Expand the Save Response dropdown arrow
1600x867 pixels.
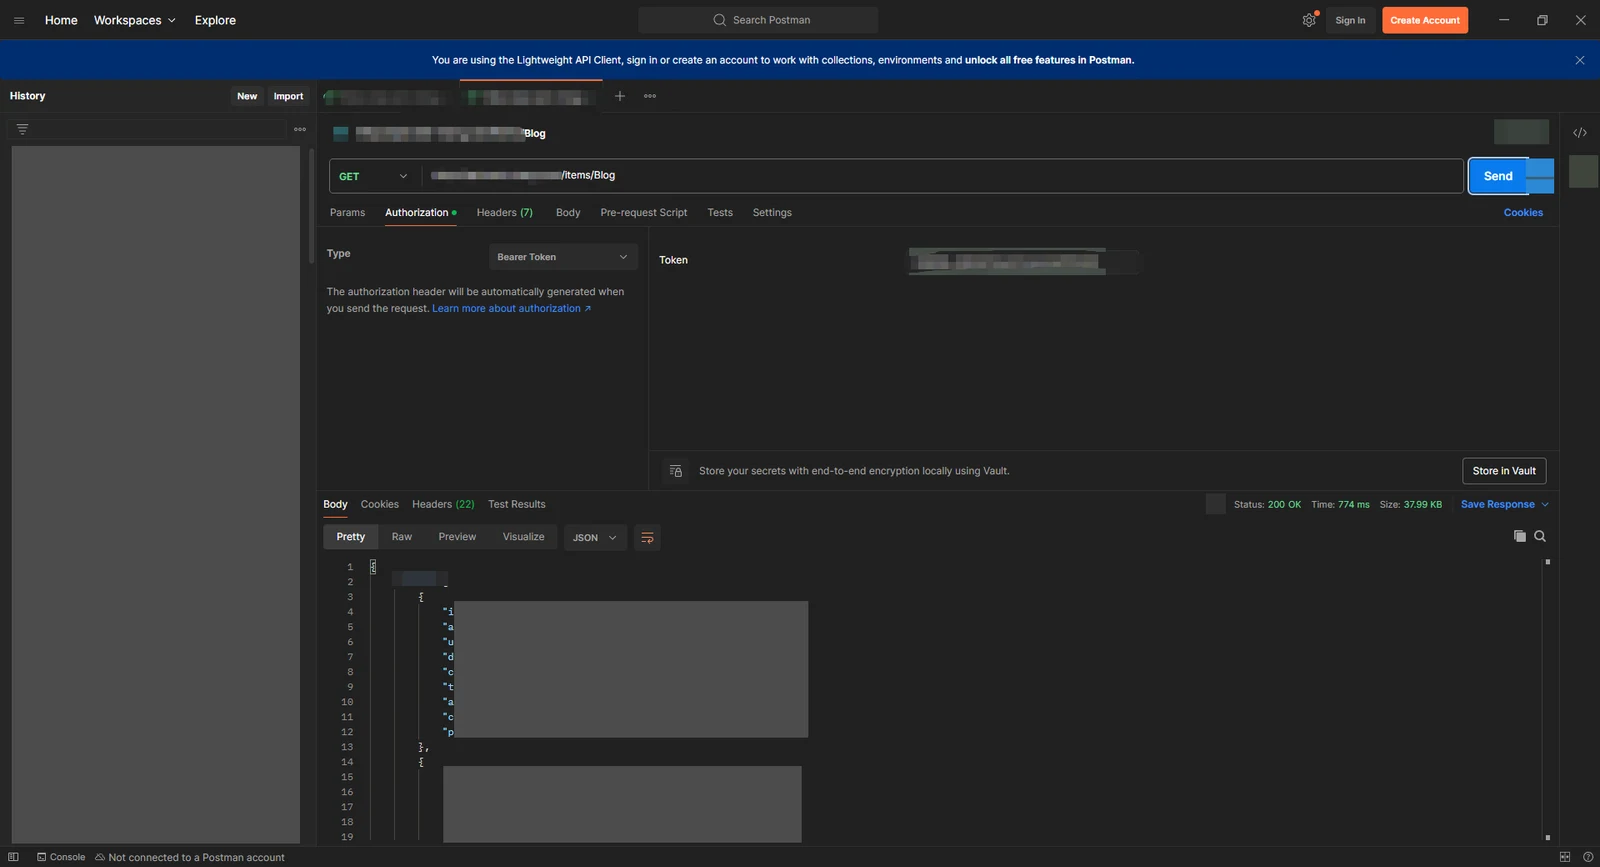[1545, 505]
